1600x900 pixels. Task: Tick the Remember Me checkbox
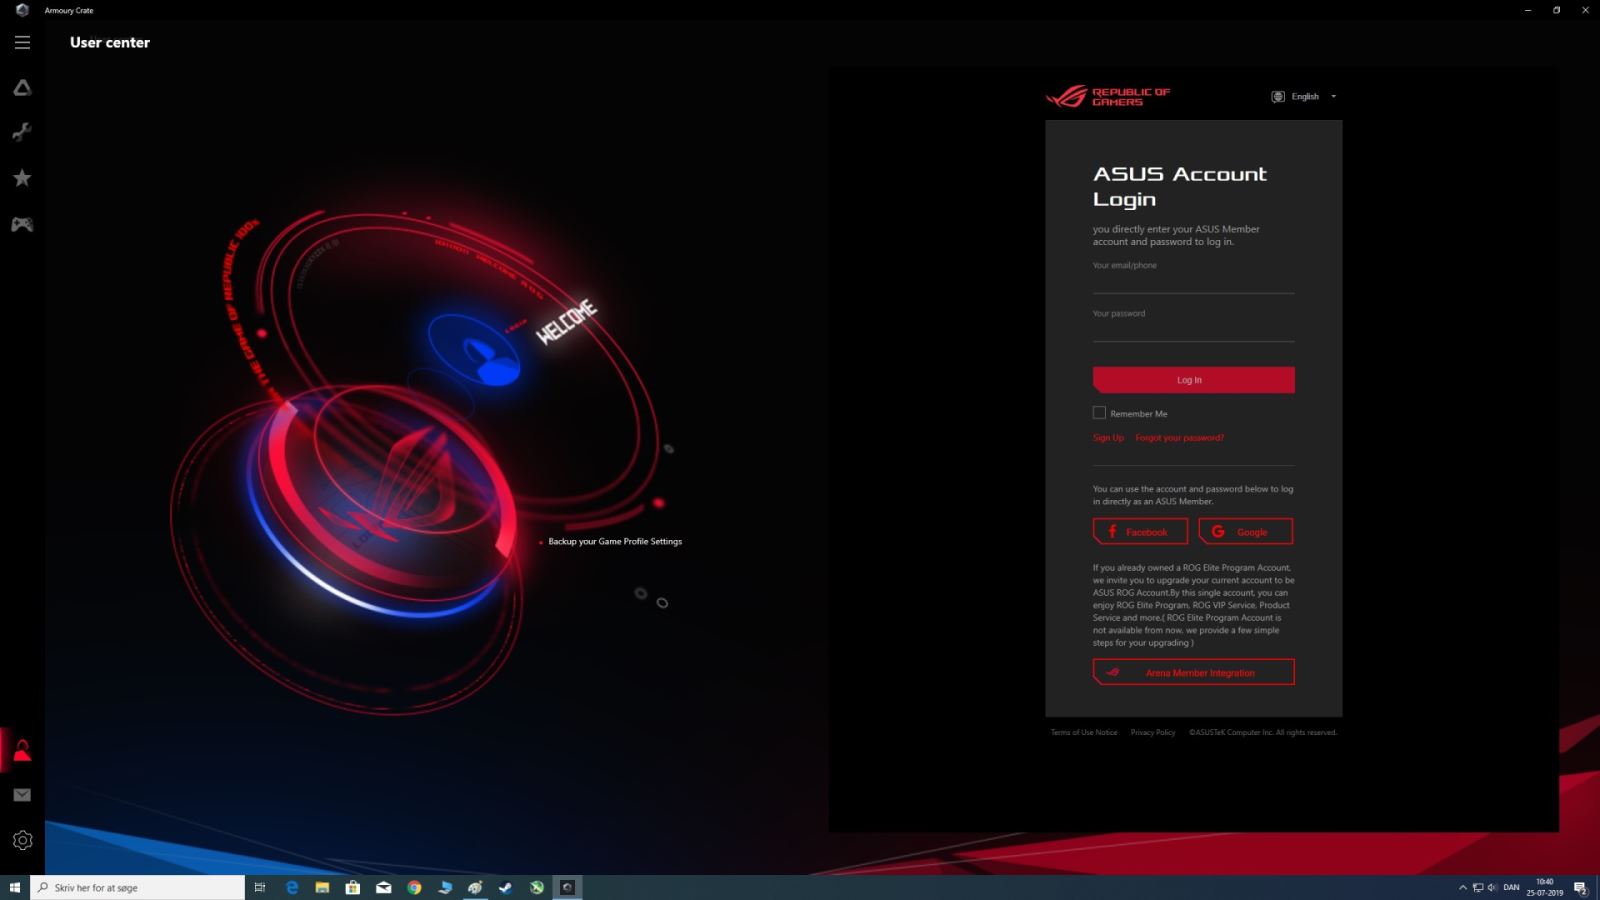pos(1099,413)
